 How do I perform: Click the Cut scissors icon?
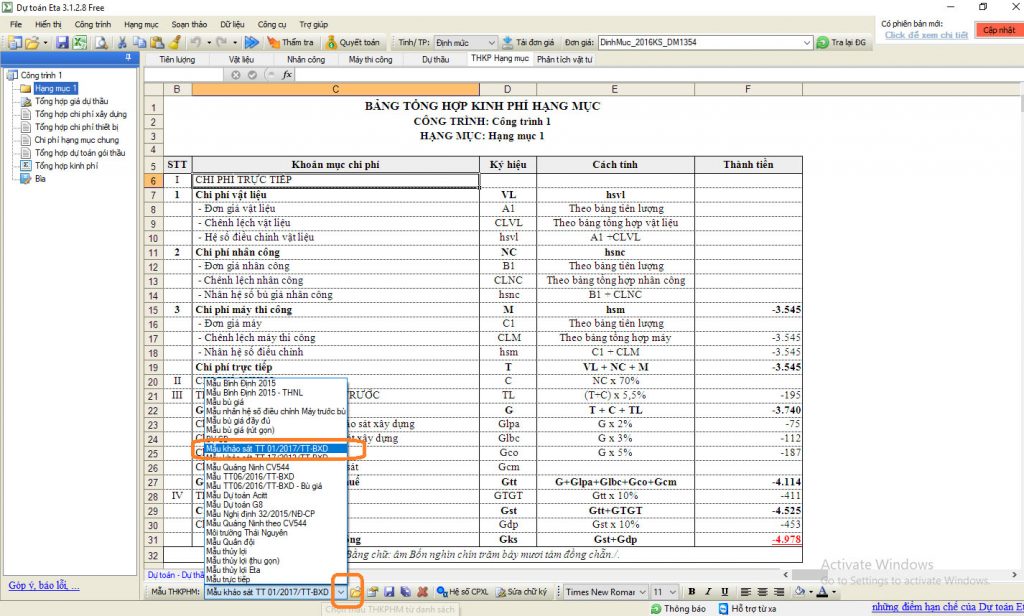click(x=122, y=43)
